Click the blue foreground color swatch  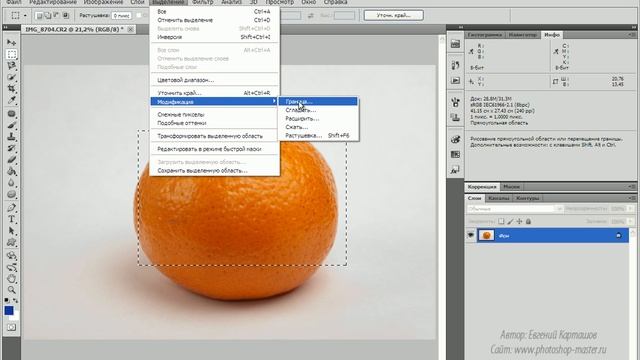pyautogui.click(x=9, y=311)
